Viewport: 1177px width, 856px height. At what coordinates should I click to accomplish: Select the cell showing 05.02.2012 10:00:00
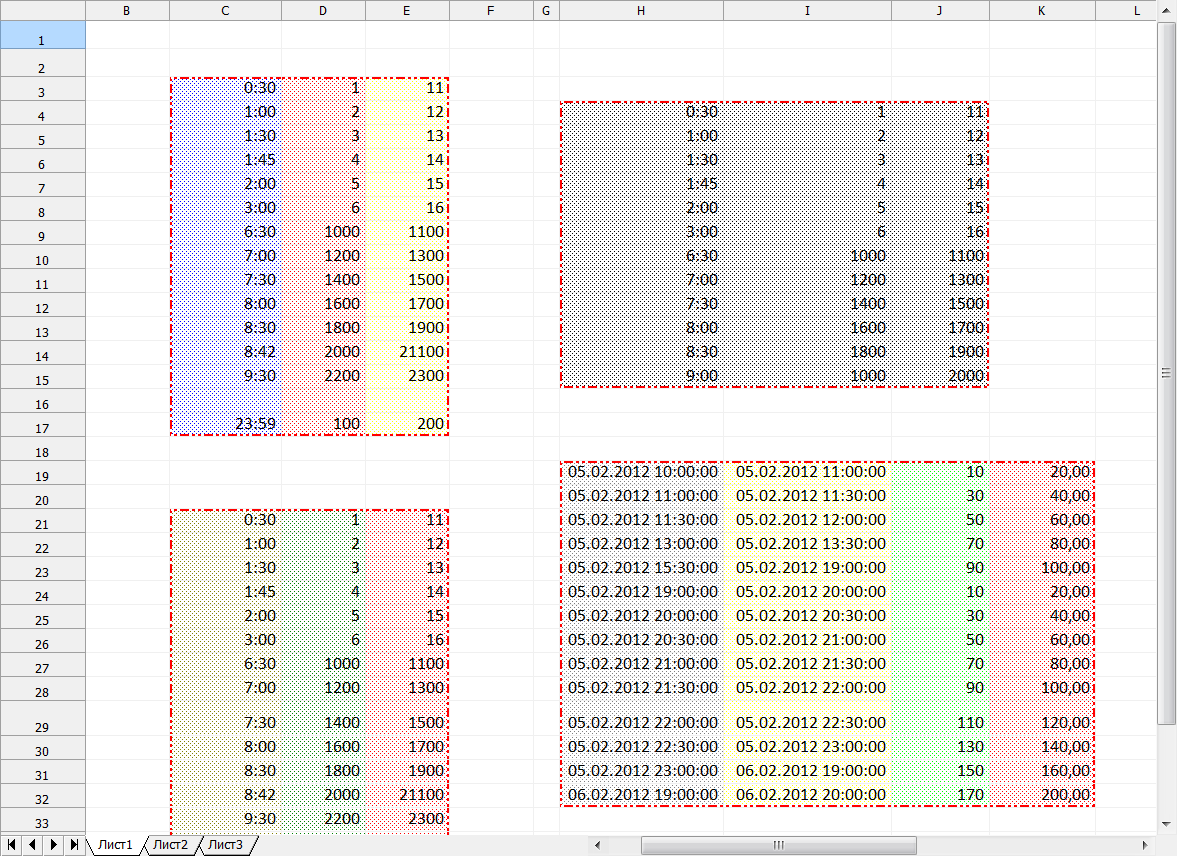coord(640,471)
